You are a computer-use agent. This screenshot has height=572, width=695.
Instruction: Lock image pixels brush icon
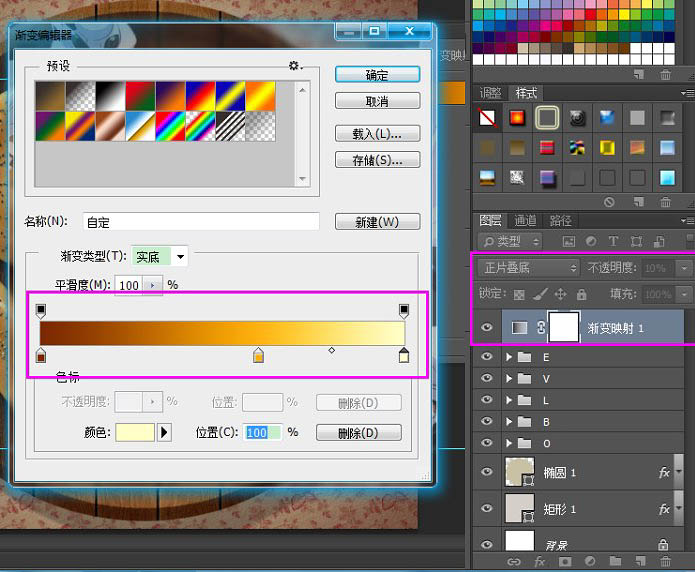540,294
